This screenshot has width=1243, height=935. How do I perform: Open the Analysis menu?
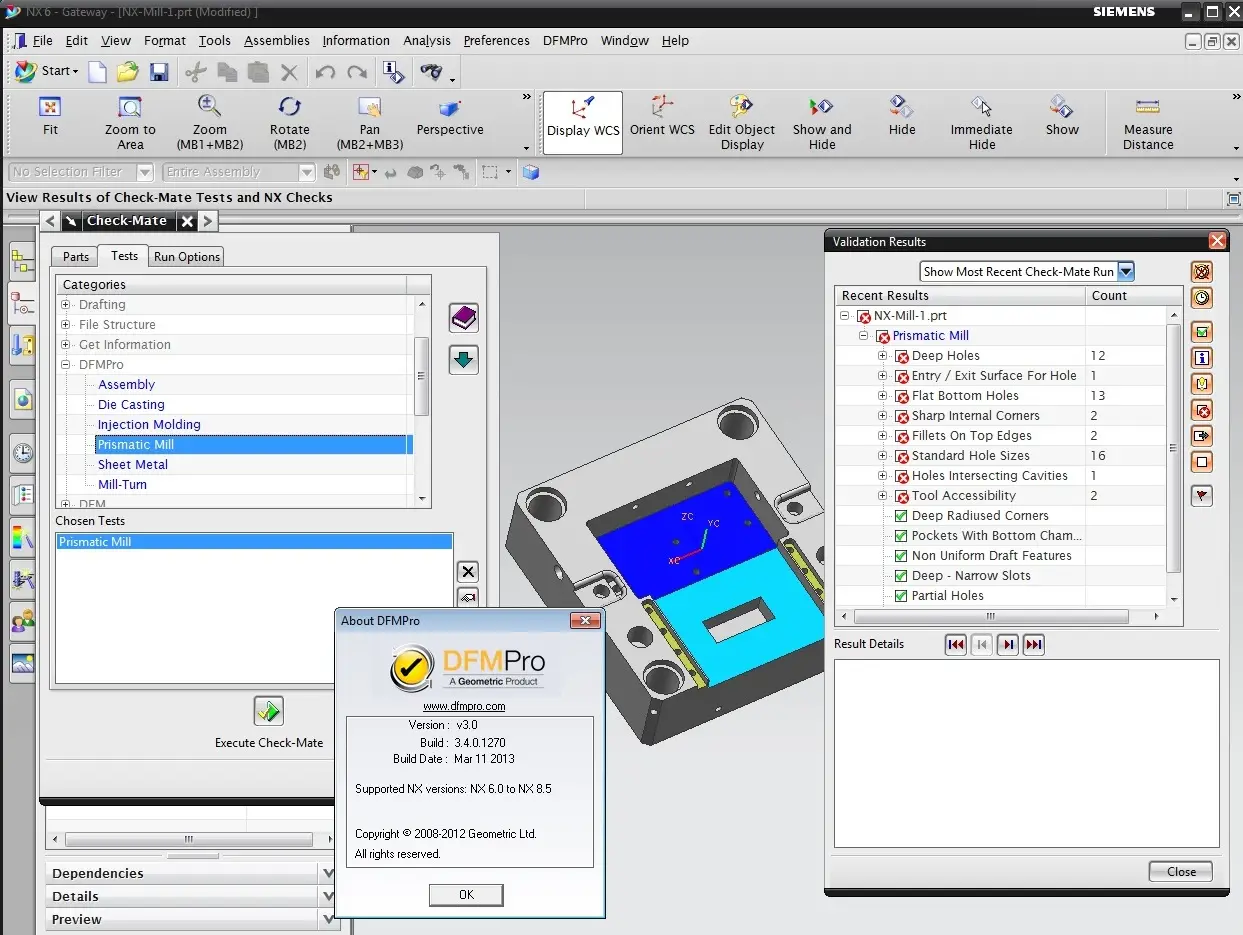pyautogui.click(x=427, y=41)
